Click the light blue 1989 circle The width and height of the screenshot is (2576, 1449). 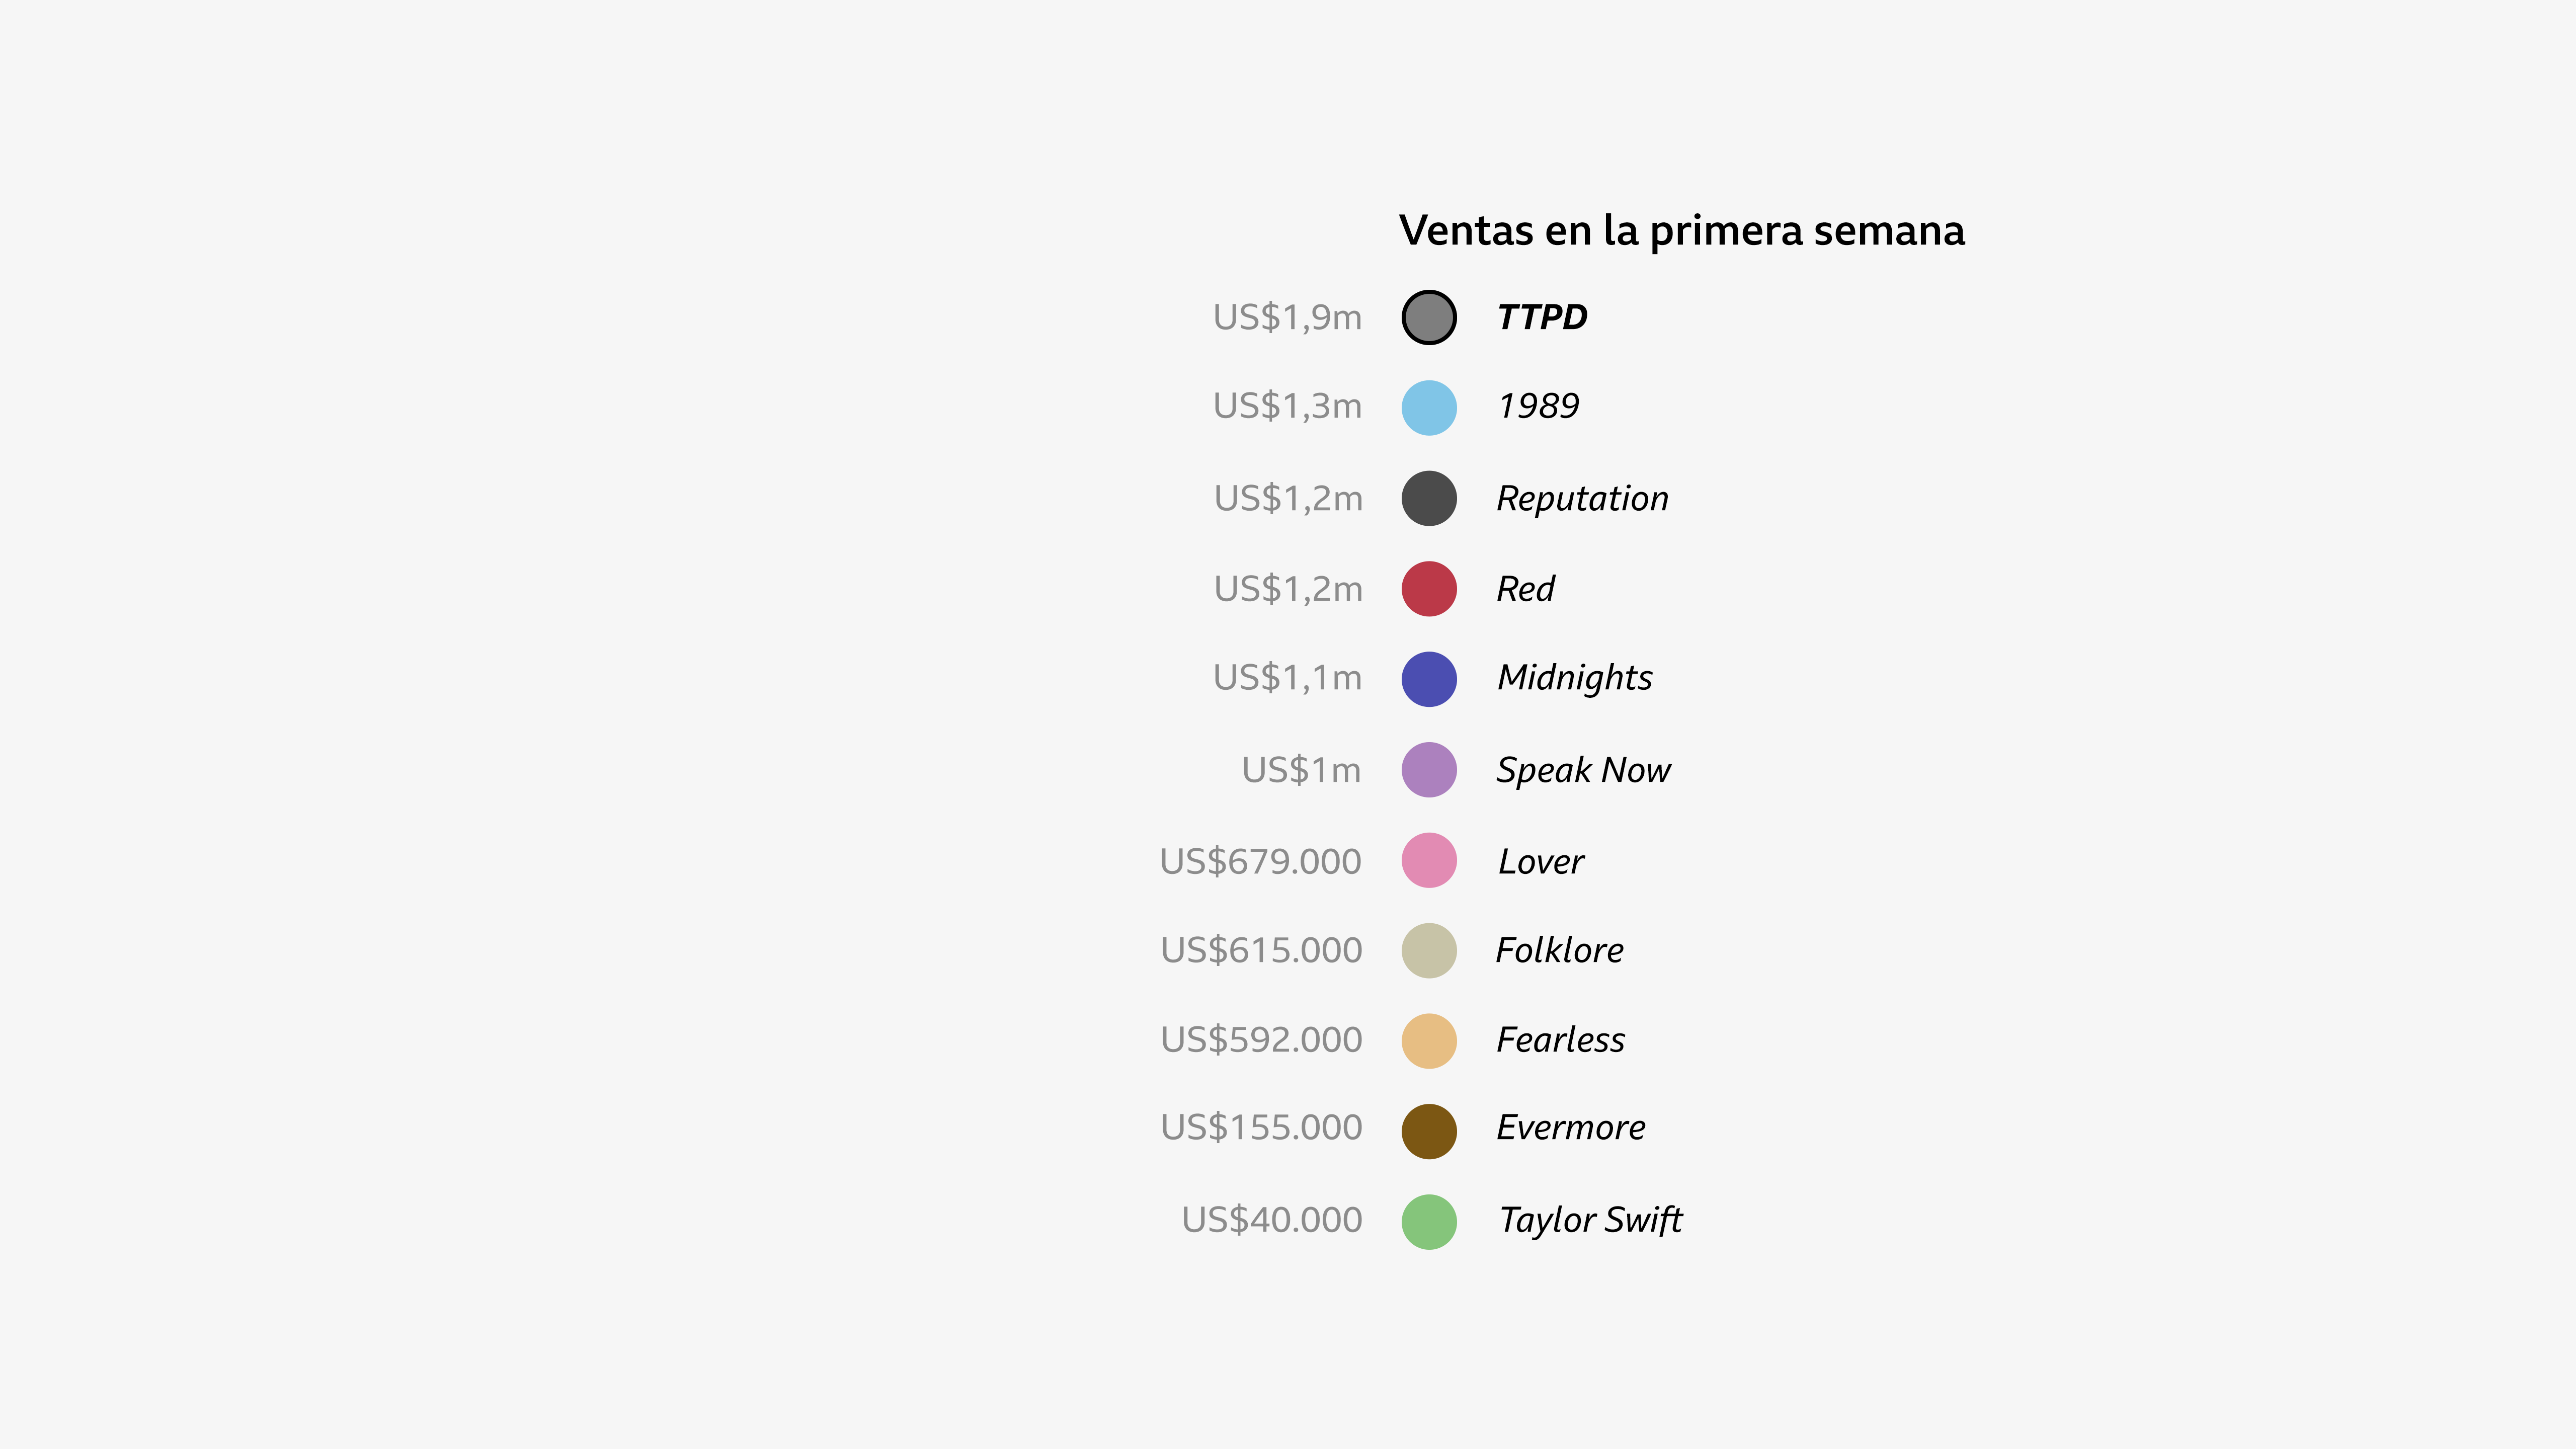1429,408
